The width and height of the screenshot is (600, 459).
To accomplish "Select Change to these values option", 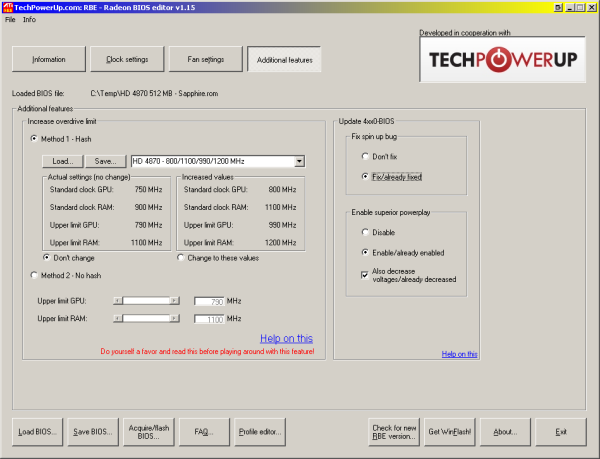I will [181, 257].
